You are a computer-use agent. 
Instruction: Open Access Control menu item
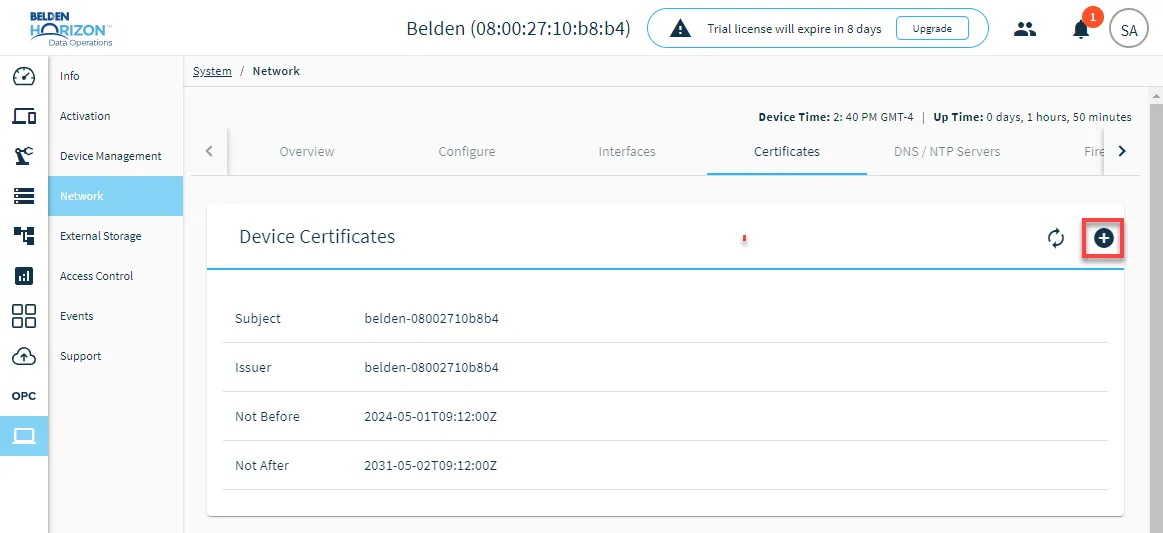[116, 276]
